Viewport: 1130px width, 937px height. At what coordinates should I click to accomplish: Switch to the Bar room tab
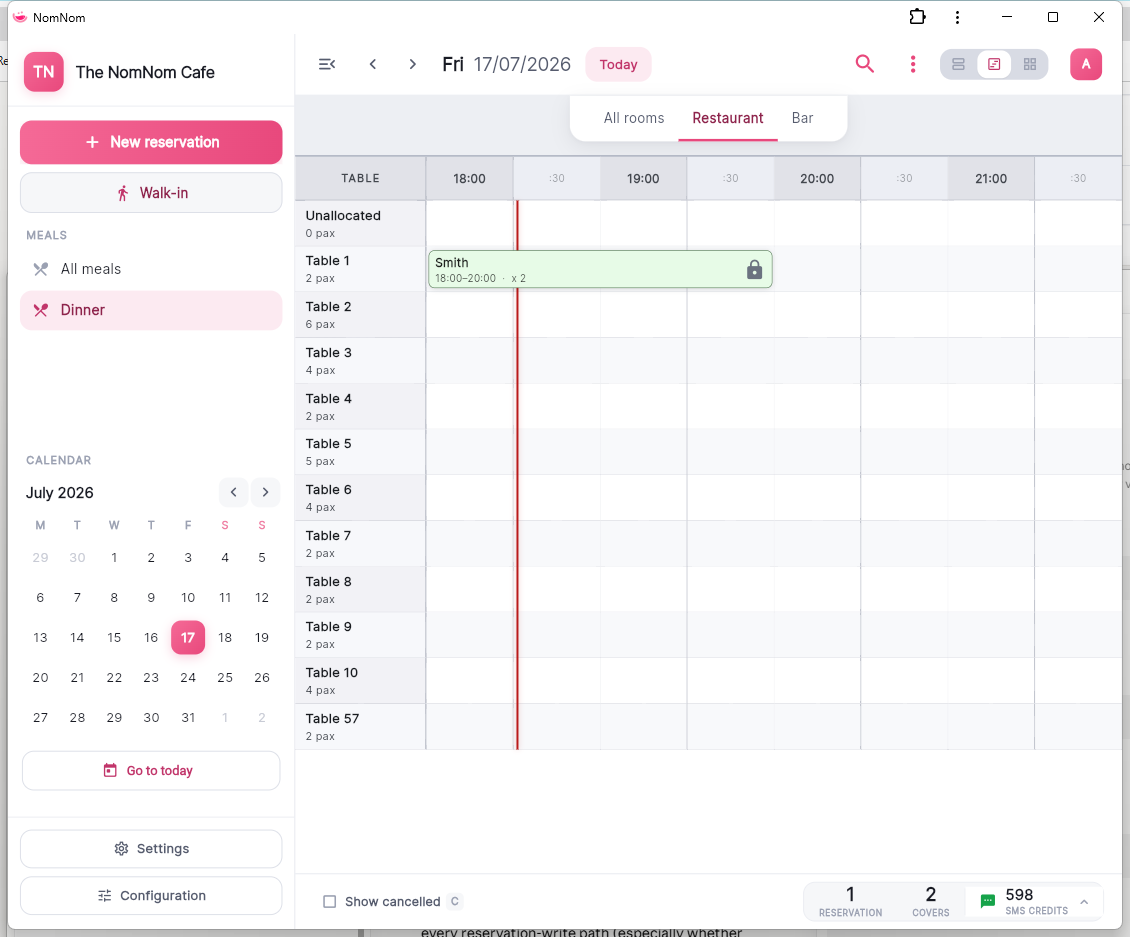[x=802, y=118]
